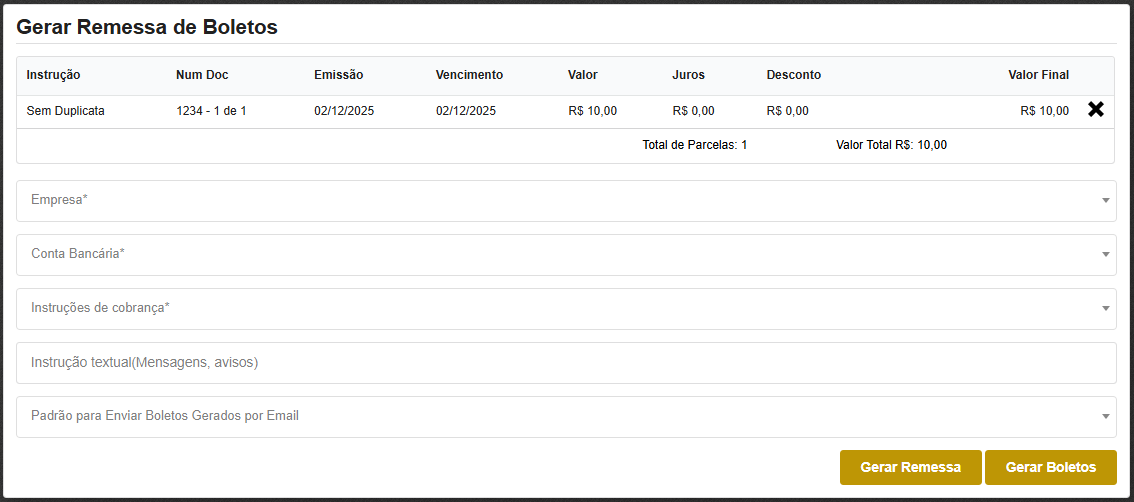Click the Gerar Boletos button
The image size is (1134, 502).
tap(1050, 467)
